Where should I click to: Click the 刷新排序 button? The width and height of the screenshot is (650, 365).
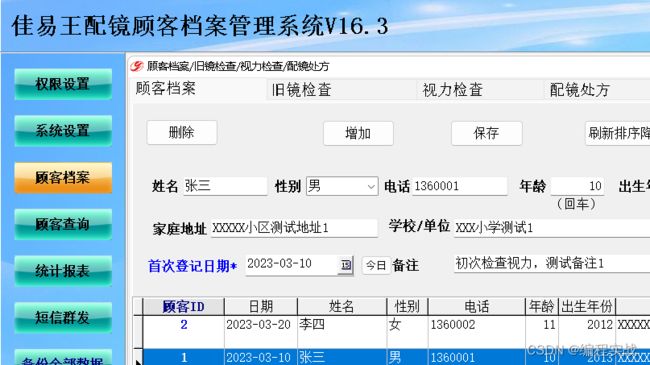(x=618, y=134)
